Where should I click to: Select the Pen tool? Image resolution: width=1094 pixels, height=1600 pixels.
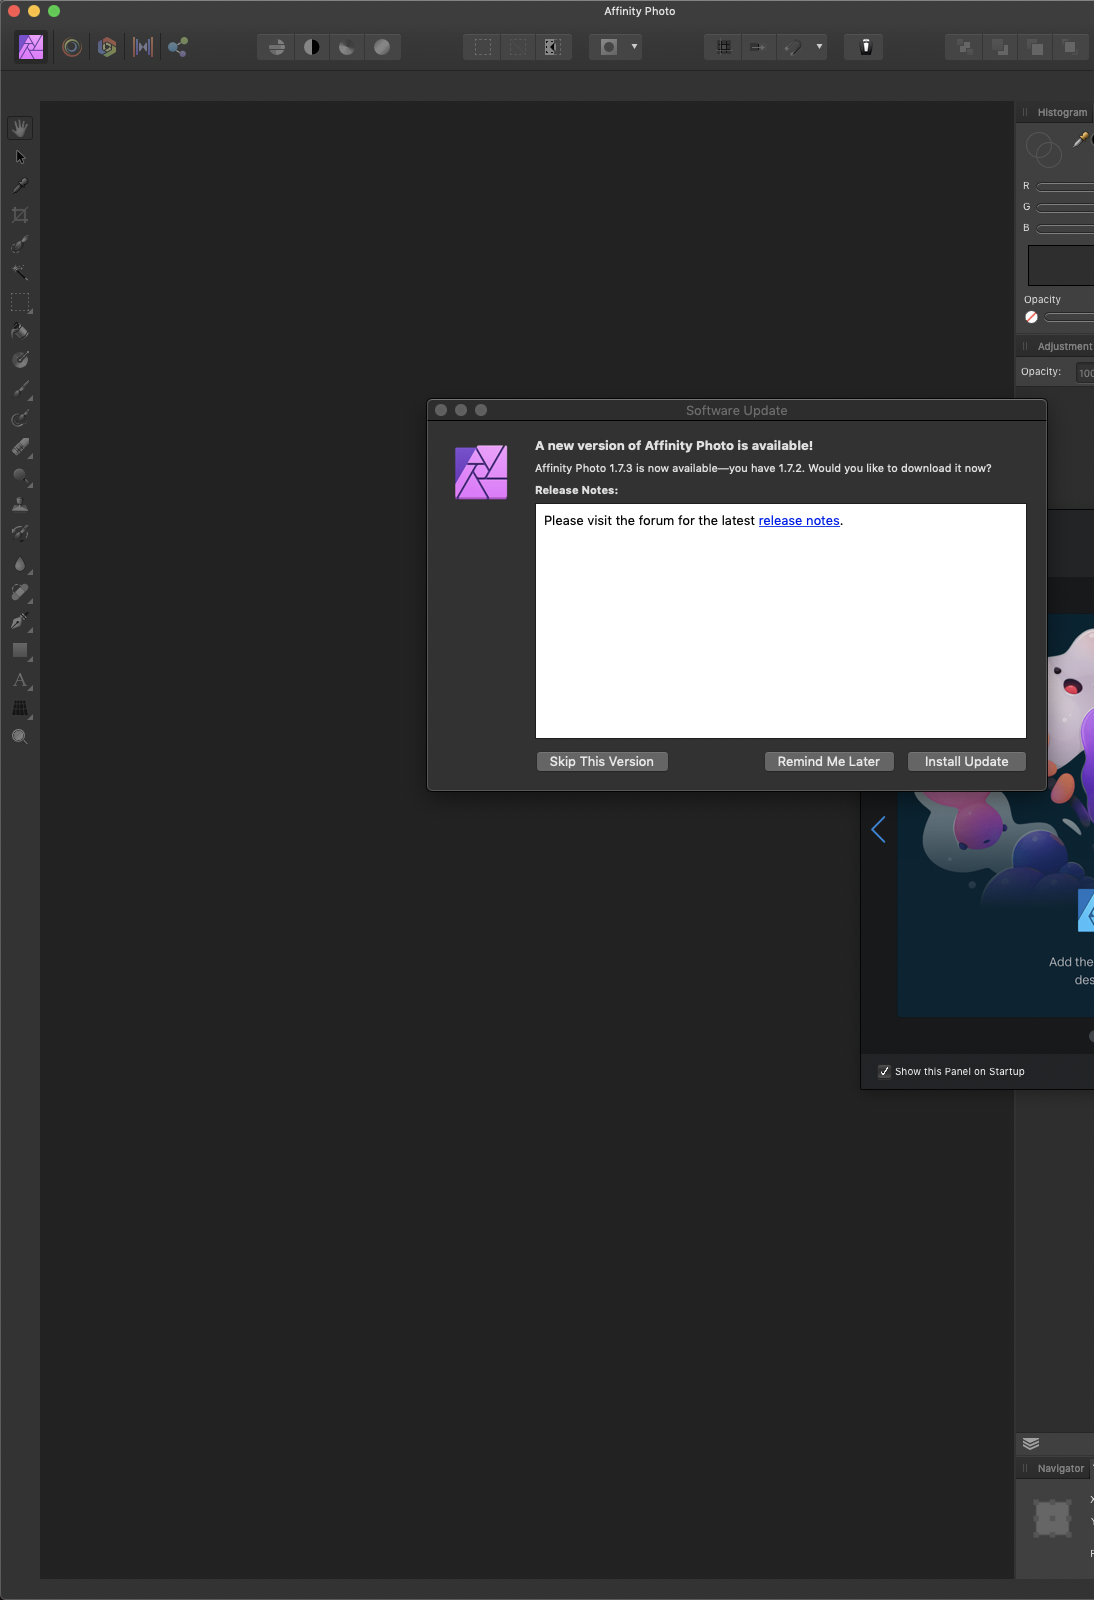pyautogui.click(x=20, y=622)
